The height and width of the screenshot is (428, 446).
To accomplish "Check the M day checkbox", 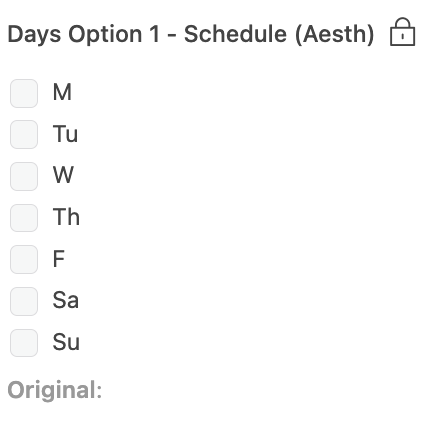I will pyautogui.click(x=24, y=93).
